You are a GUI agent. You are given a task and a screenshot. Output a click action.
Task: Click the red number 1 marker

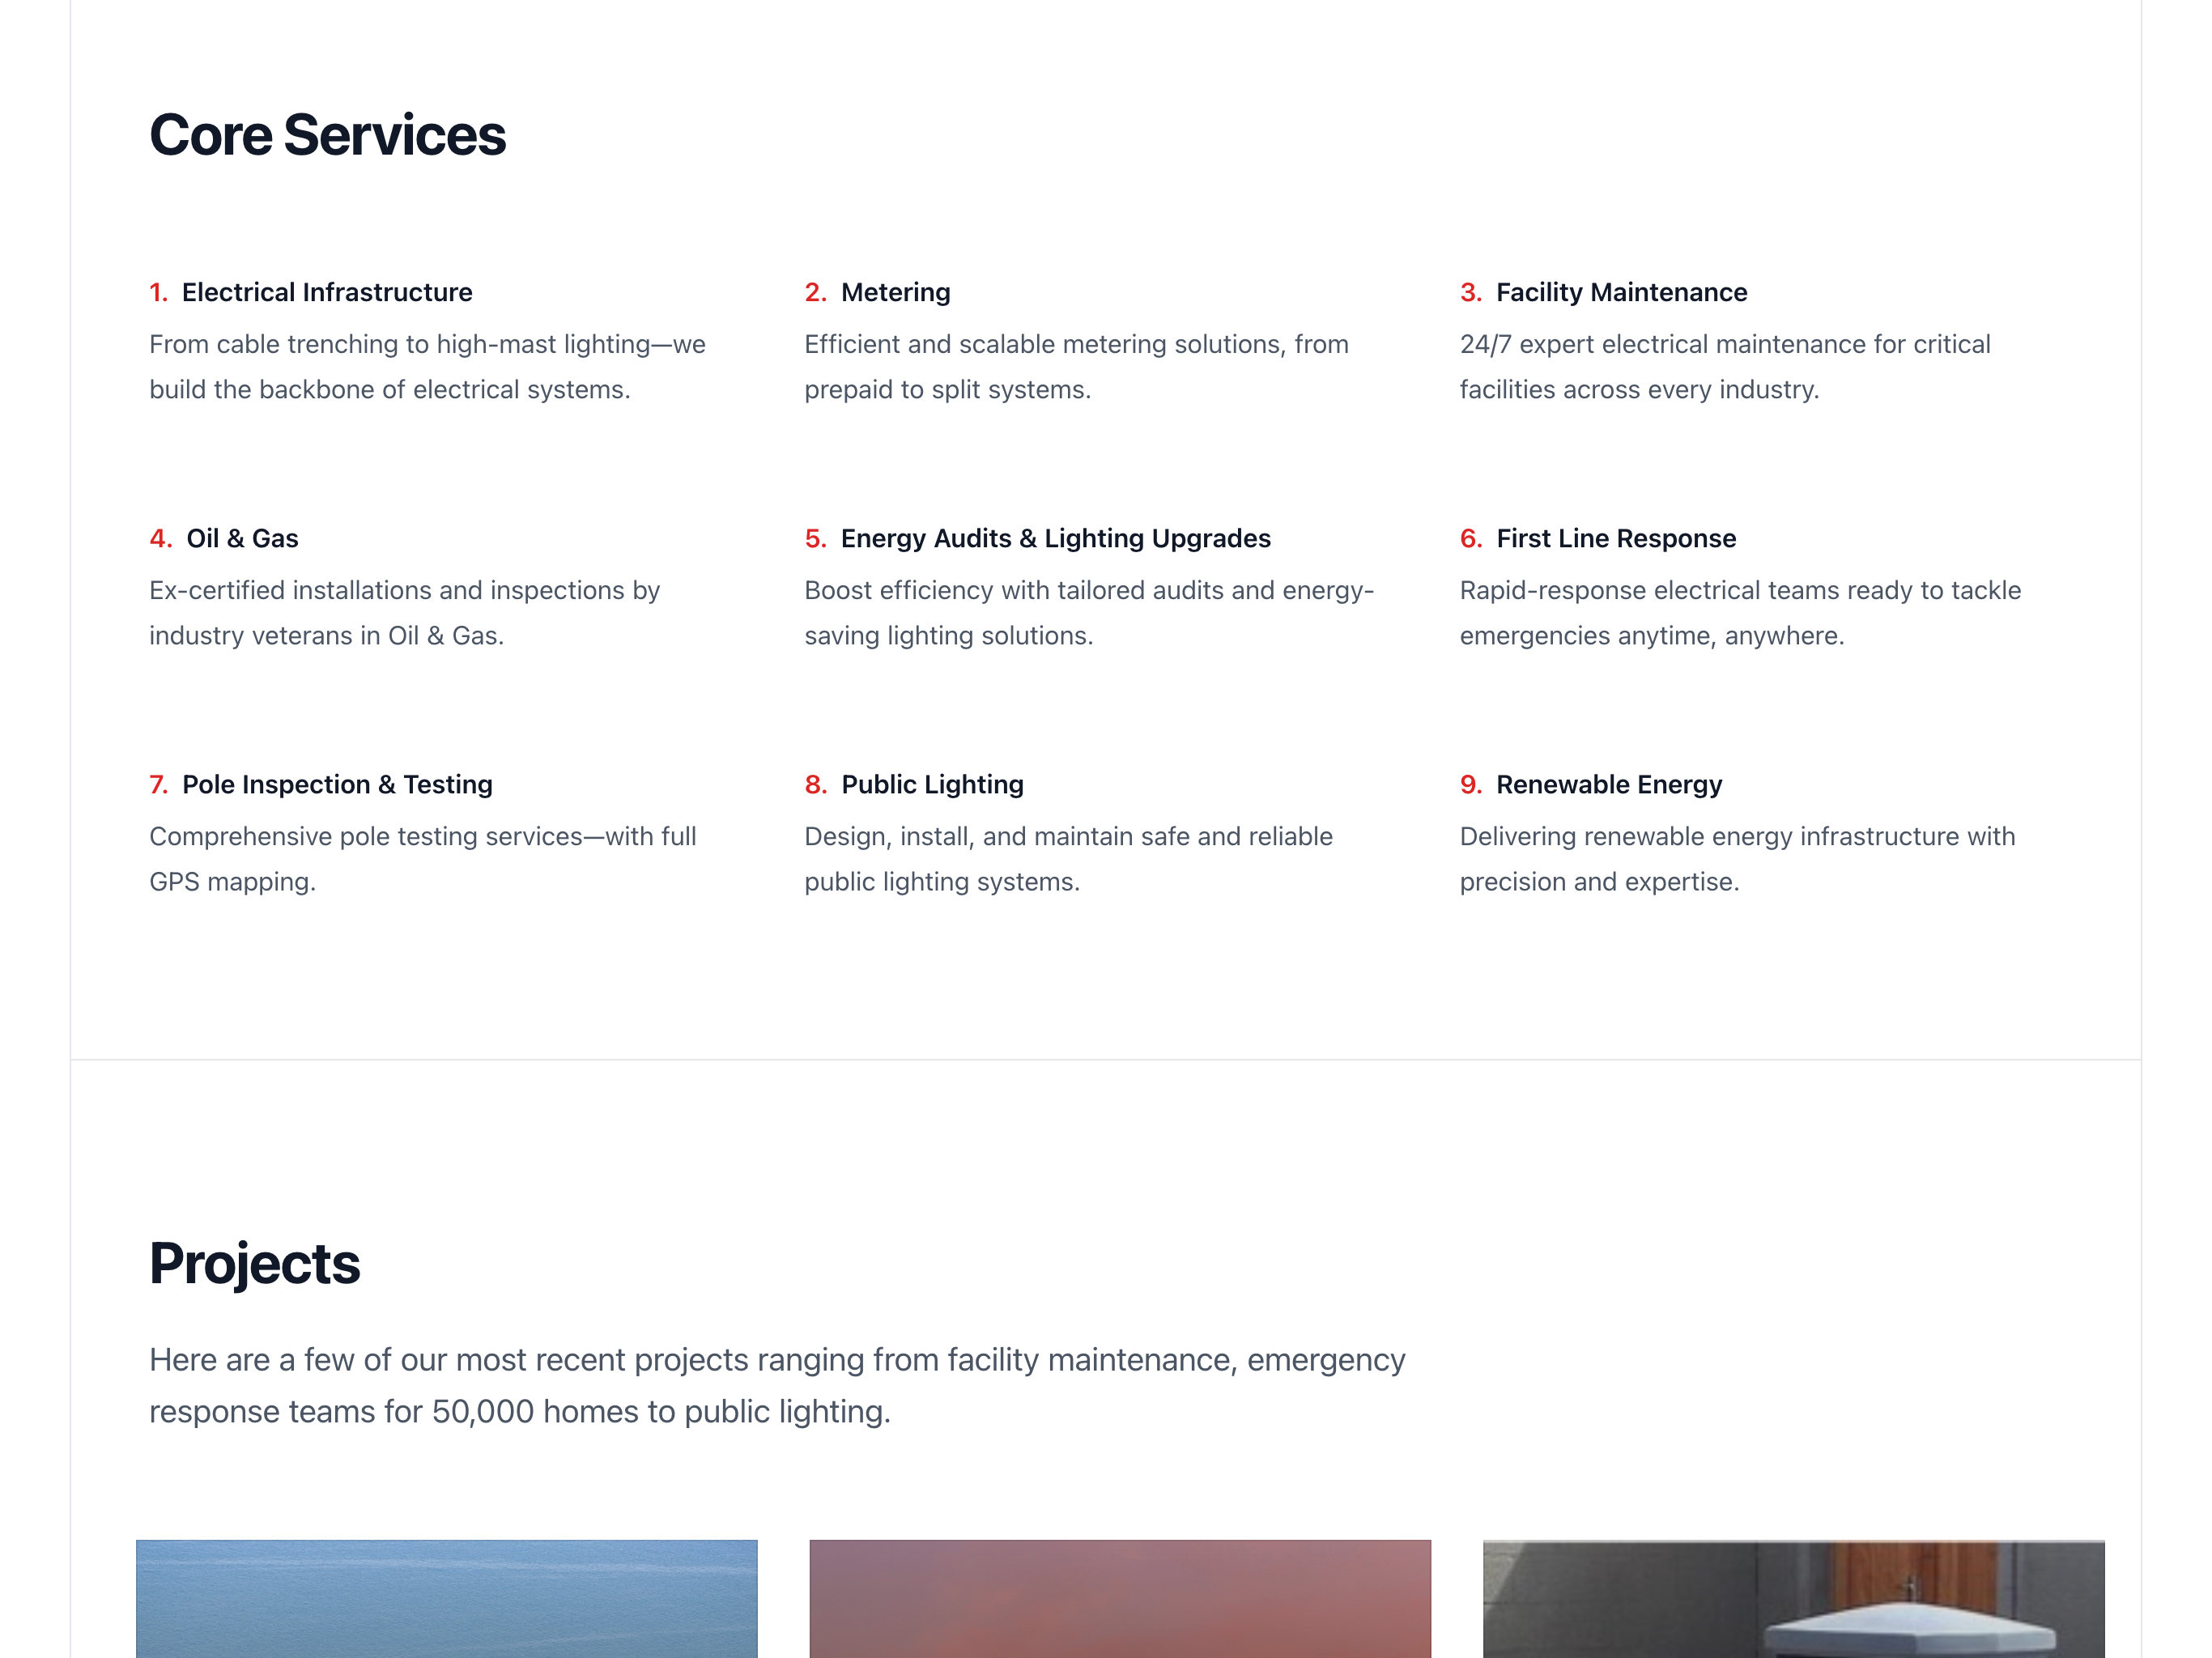coord(158,292)
